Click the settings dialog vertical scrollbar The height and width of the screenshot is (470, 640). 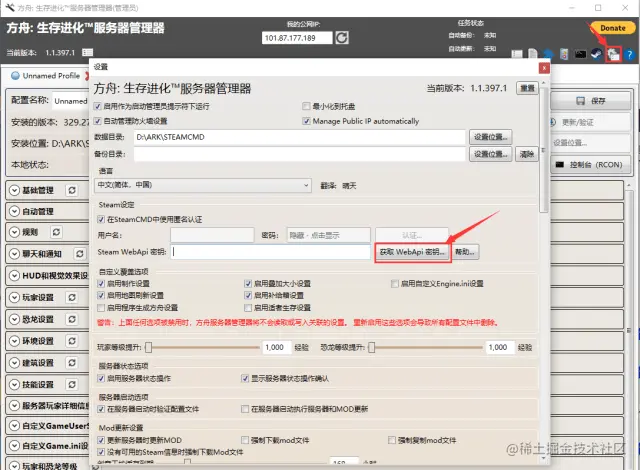click(x=543, y=149)
